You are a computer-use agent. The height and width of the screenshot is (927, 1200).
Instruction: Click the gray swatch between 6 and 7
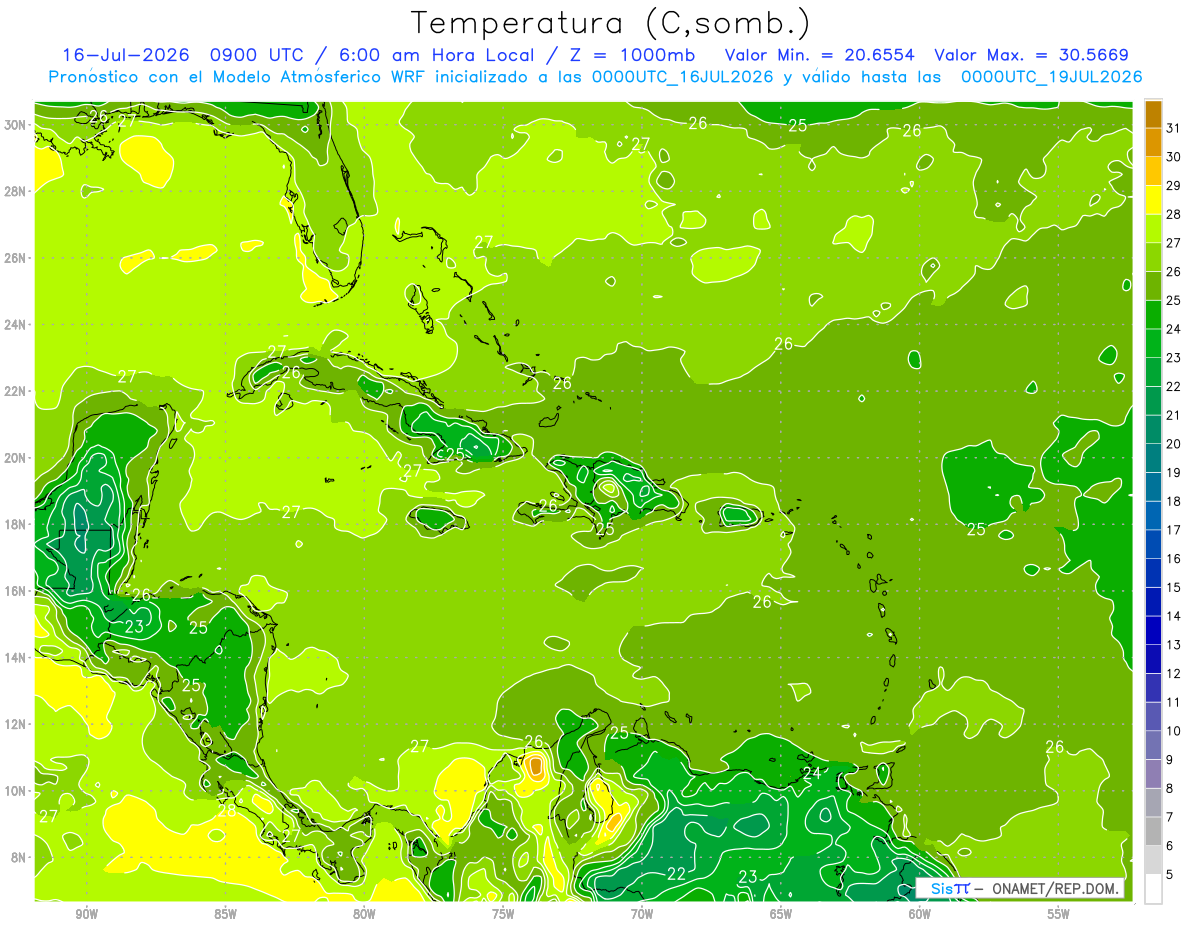coord(1153,831)
